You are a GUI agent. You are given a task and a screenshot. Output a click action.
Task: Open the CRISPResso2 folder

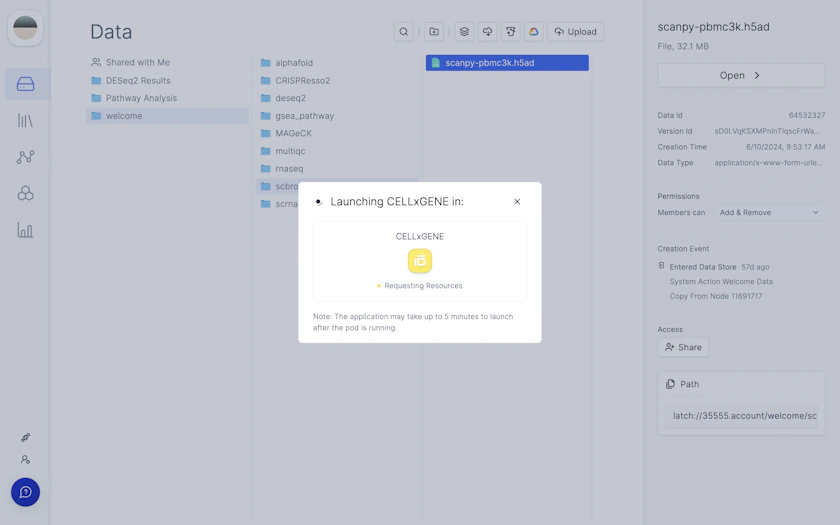click(338, 80)
